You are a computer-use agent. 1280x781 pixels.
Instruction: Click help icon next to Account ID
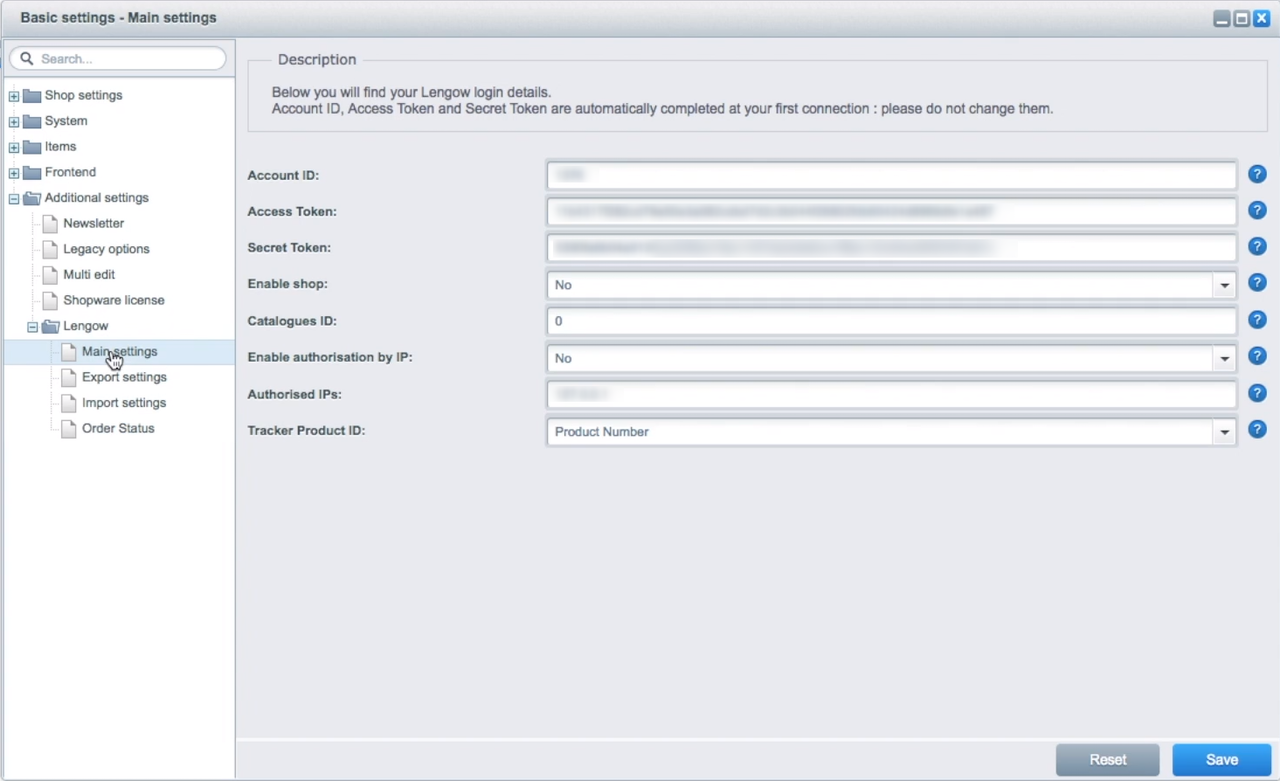(1257, 174)
